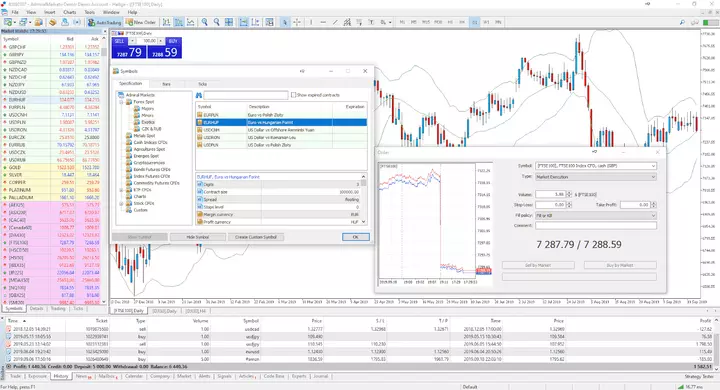Viewport: 720px width, 390px height.
Task: Open the Symbol dropdown in Order window
Action: (x=596, y=166)
